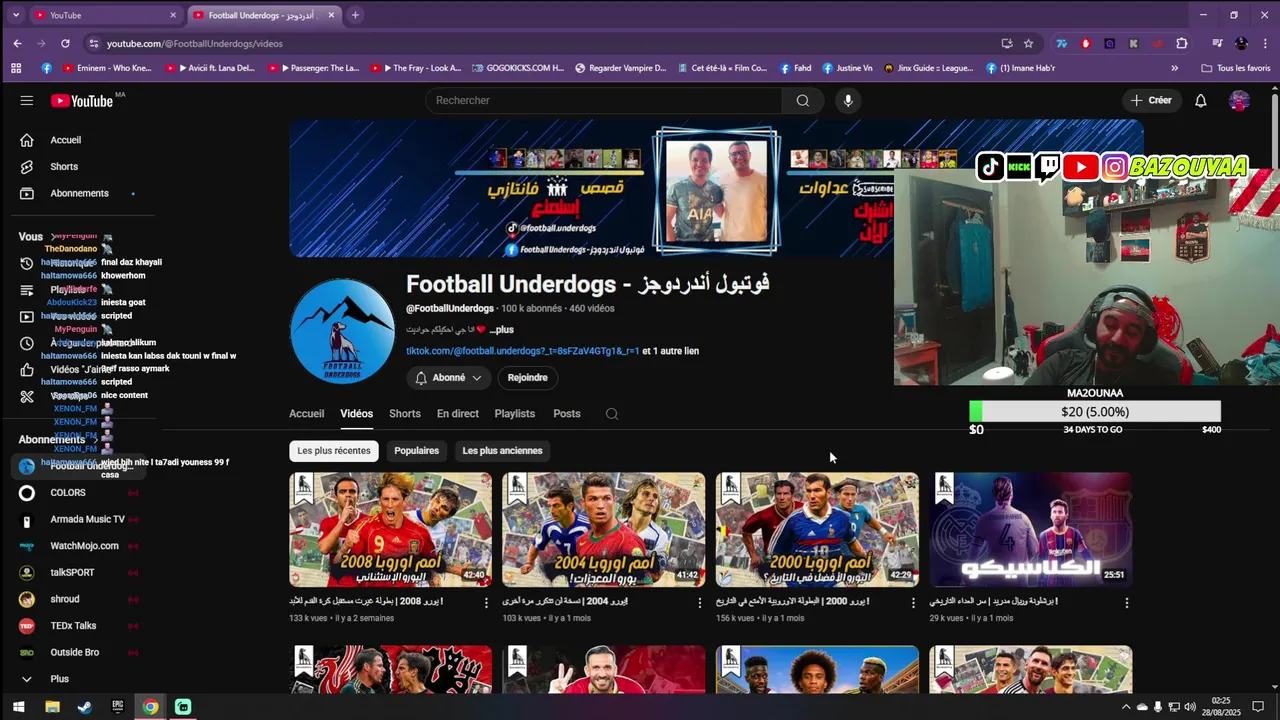Open more options for the Euro 2008 video
This screenshot has height=720, width=1280.
pos(487,603)
